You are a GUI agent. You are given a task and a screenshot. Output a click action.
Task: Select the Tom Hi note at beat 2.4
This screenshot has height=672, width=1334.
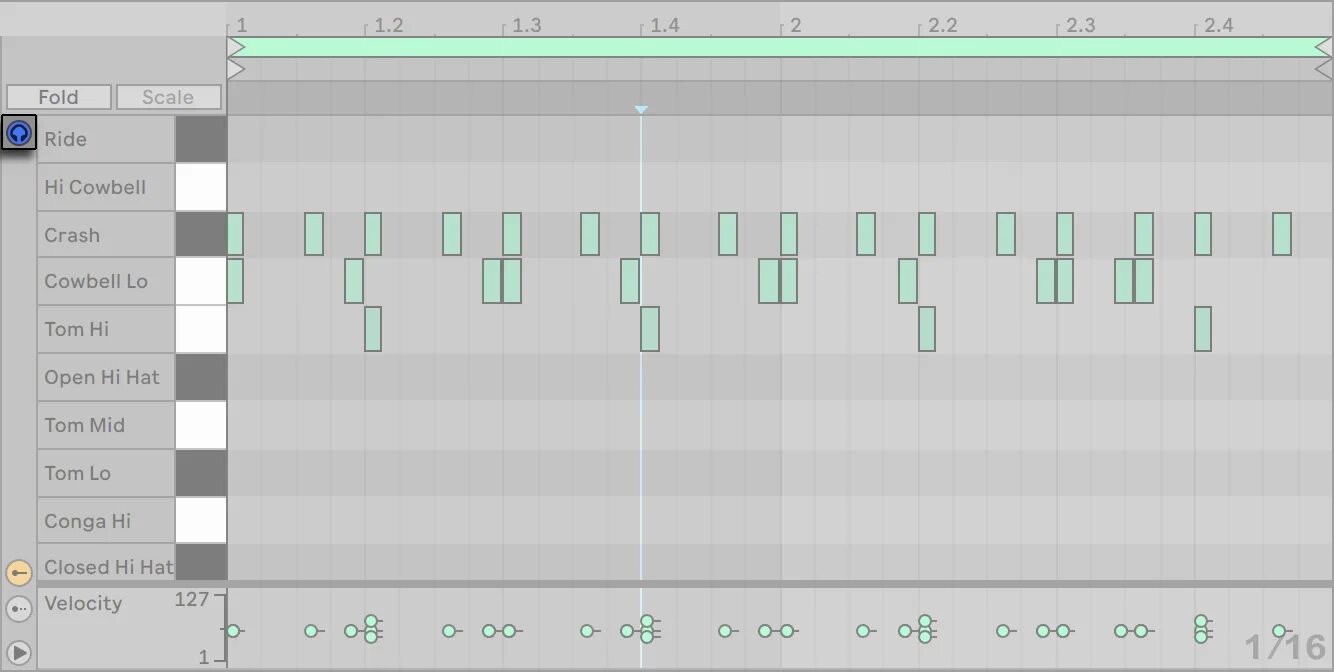1203,329
